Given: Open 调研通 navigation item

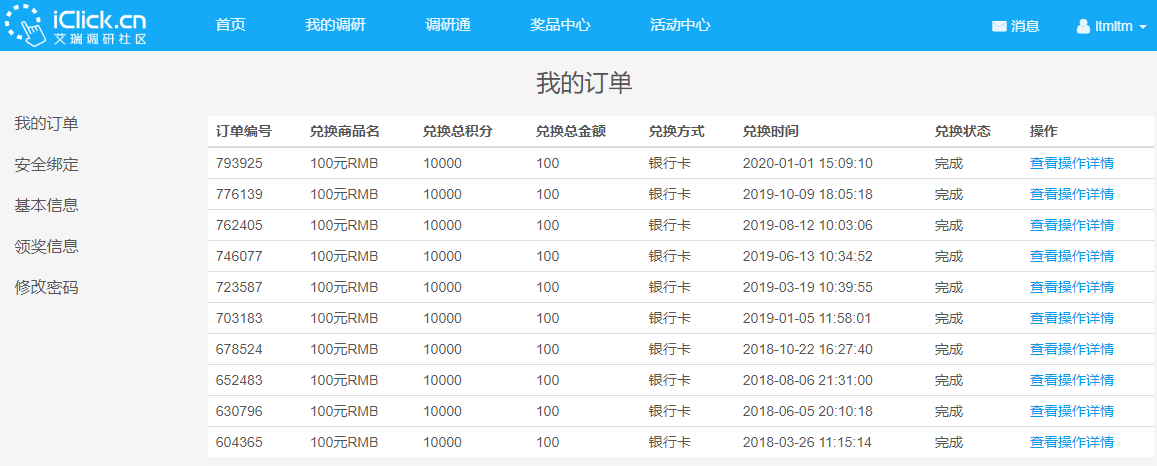Looking at the screenshot, I should 447,25.
